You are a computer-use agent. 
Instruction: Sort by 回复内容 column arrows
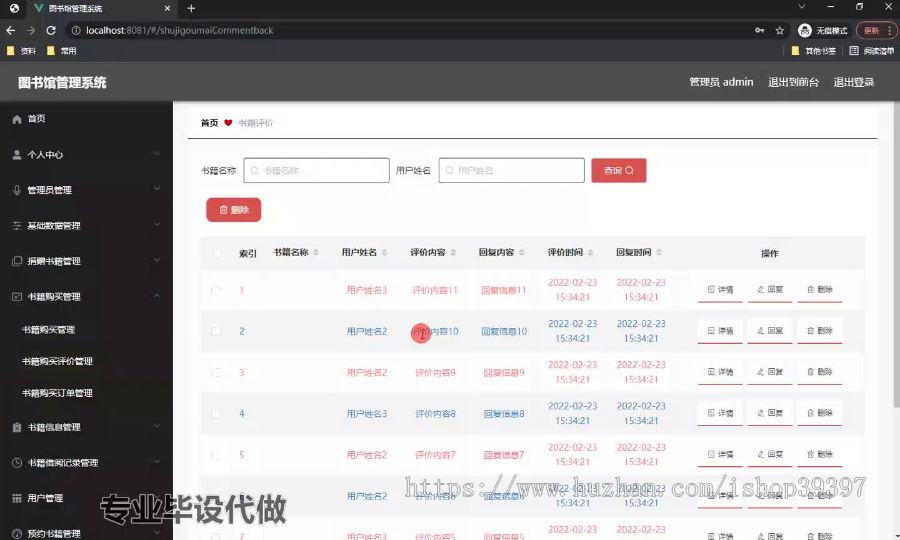coord(522,252)
